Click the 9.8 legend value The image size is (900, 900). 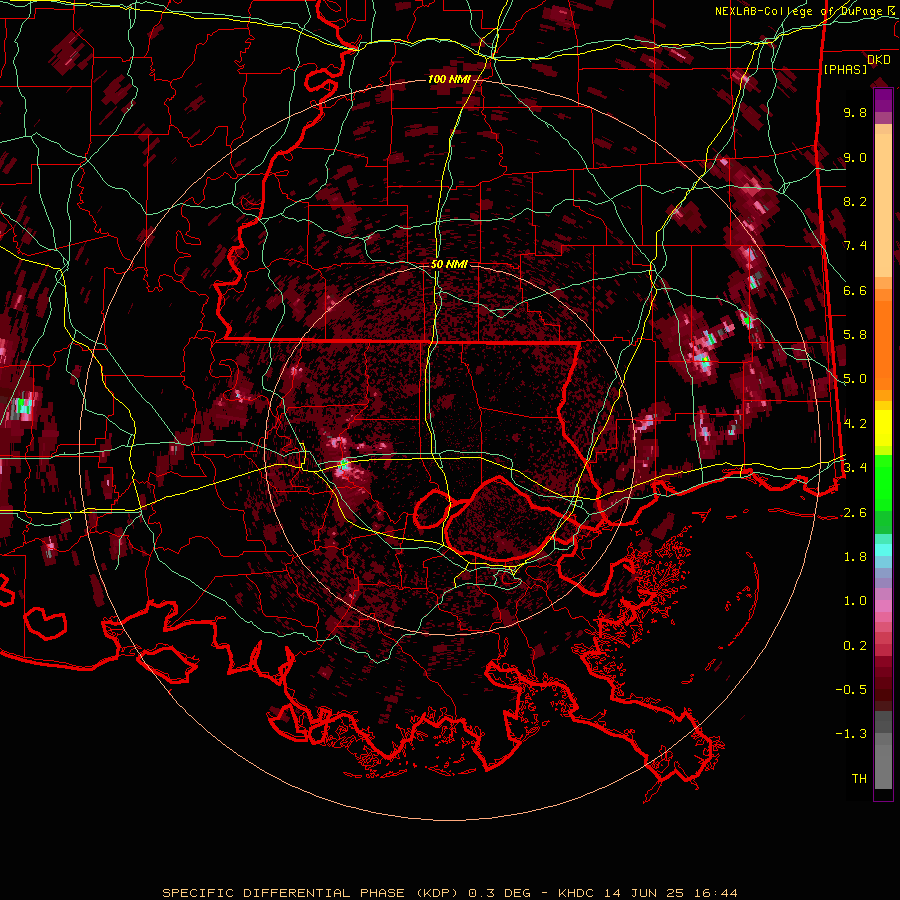(x=855, y=112)
